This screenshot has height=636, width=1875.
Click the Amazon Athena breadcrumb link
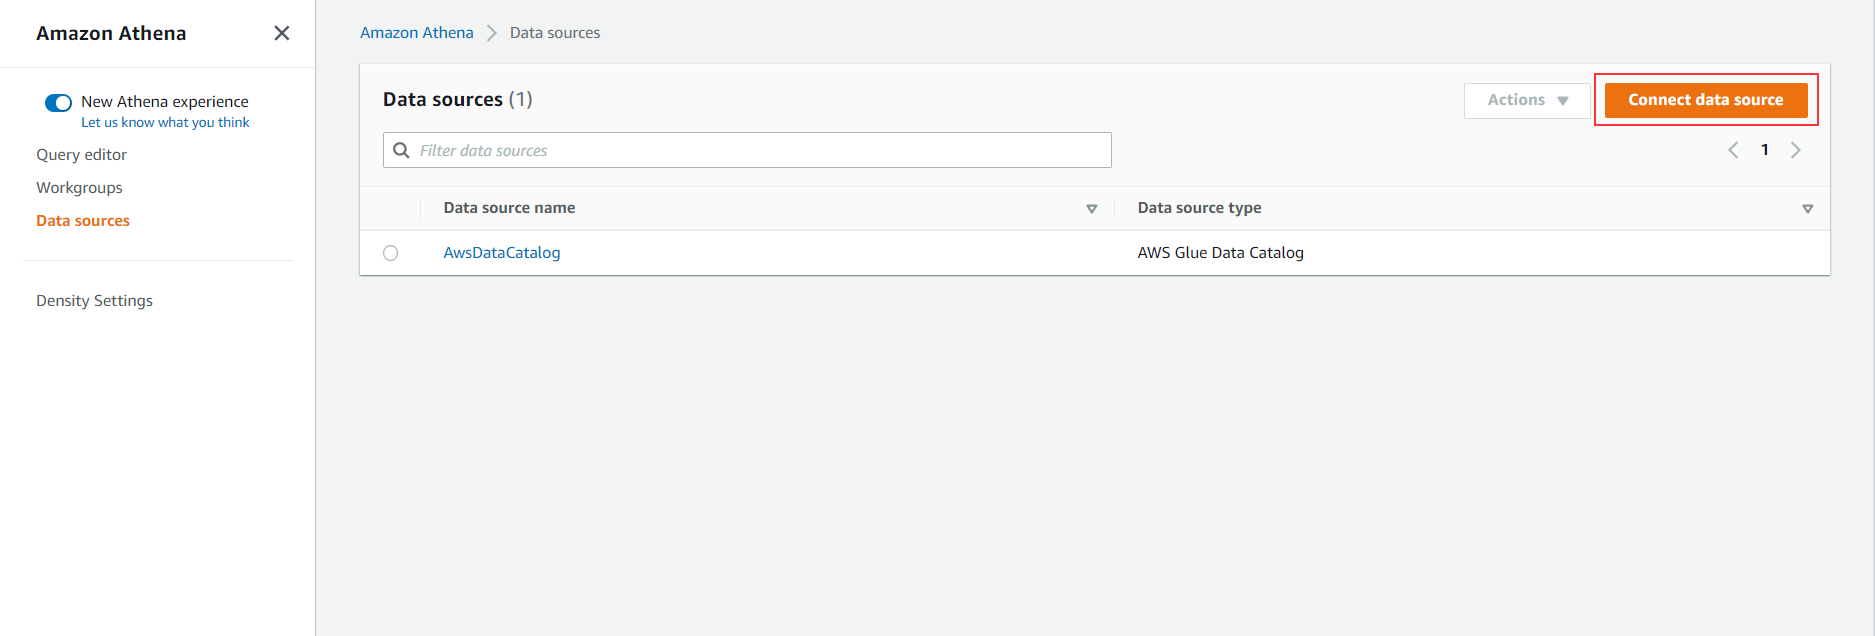pyautogui.click(x=417, y=32)
